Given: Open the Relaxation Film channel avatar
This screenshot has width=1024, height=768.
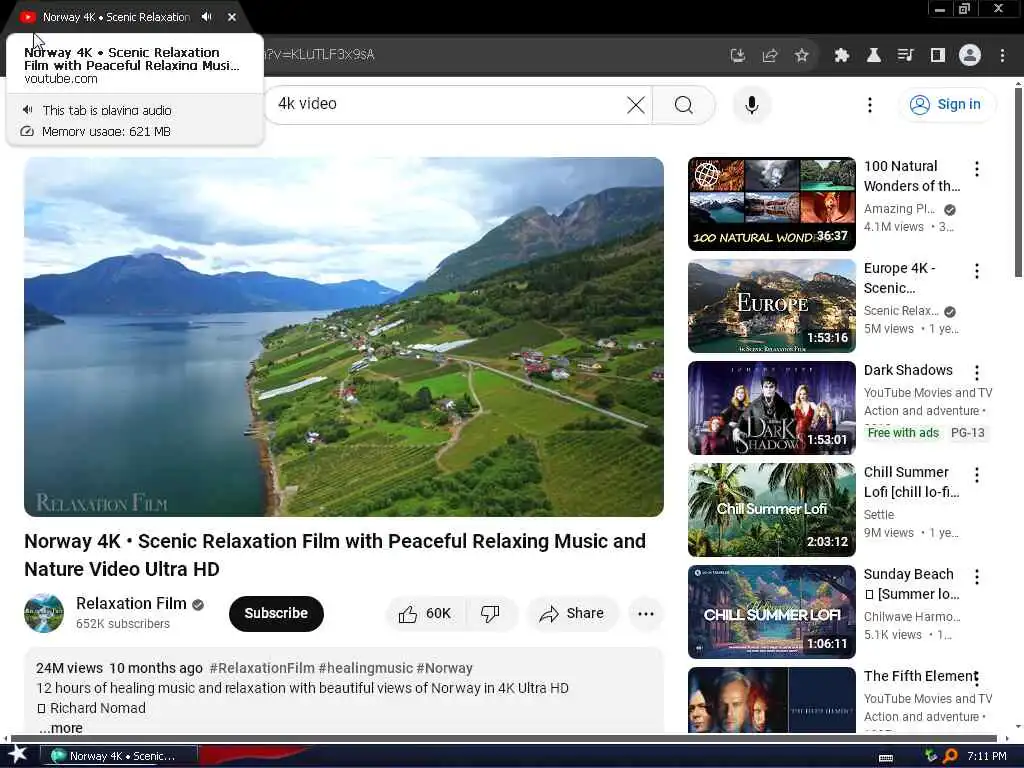Looking at the screenshot, I should [44, 613].
